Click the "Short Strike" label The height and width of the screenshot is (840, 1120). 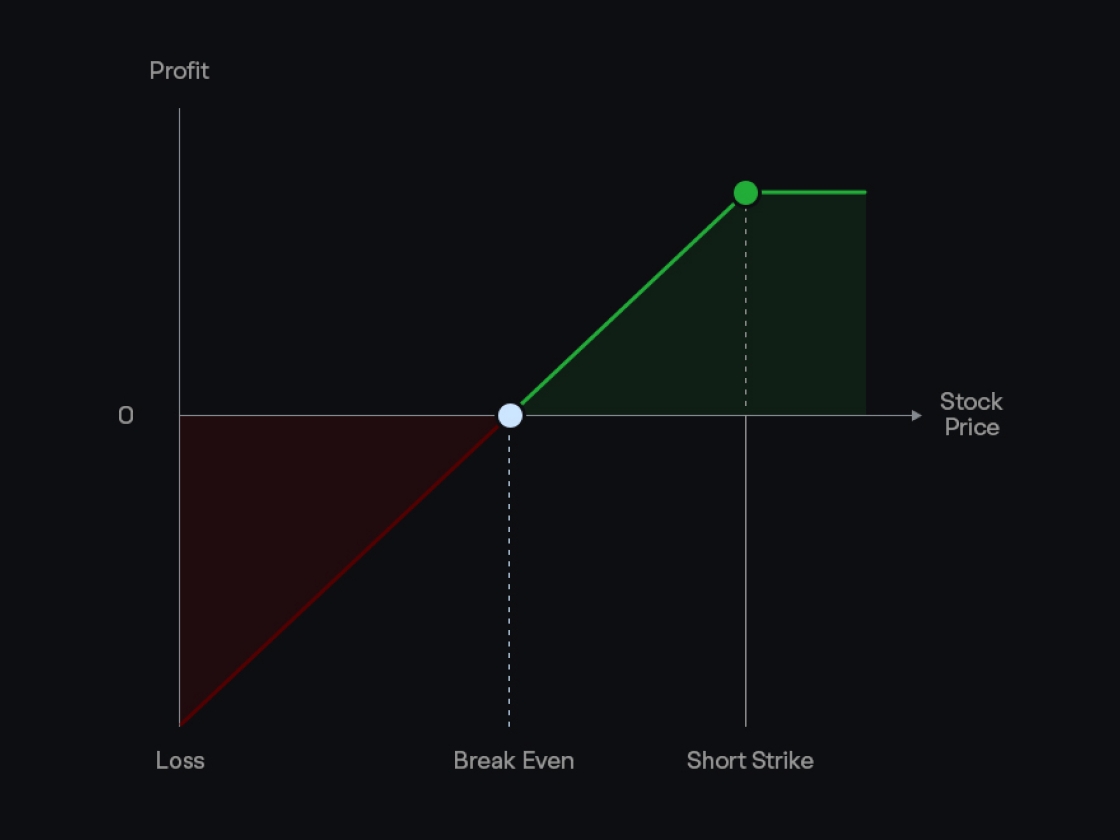750,761
